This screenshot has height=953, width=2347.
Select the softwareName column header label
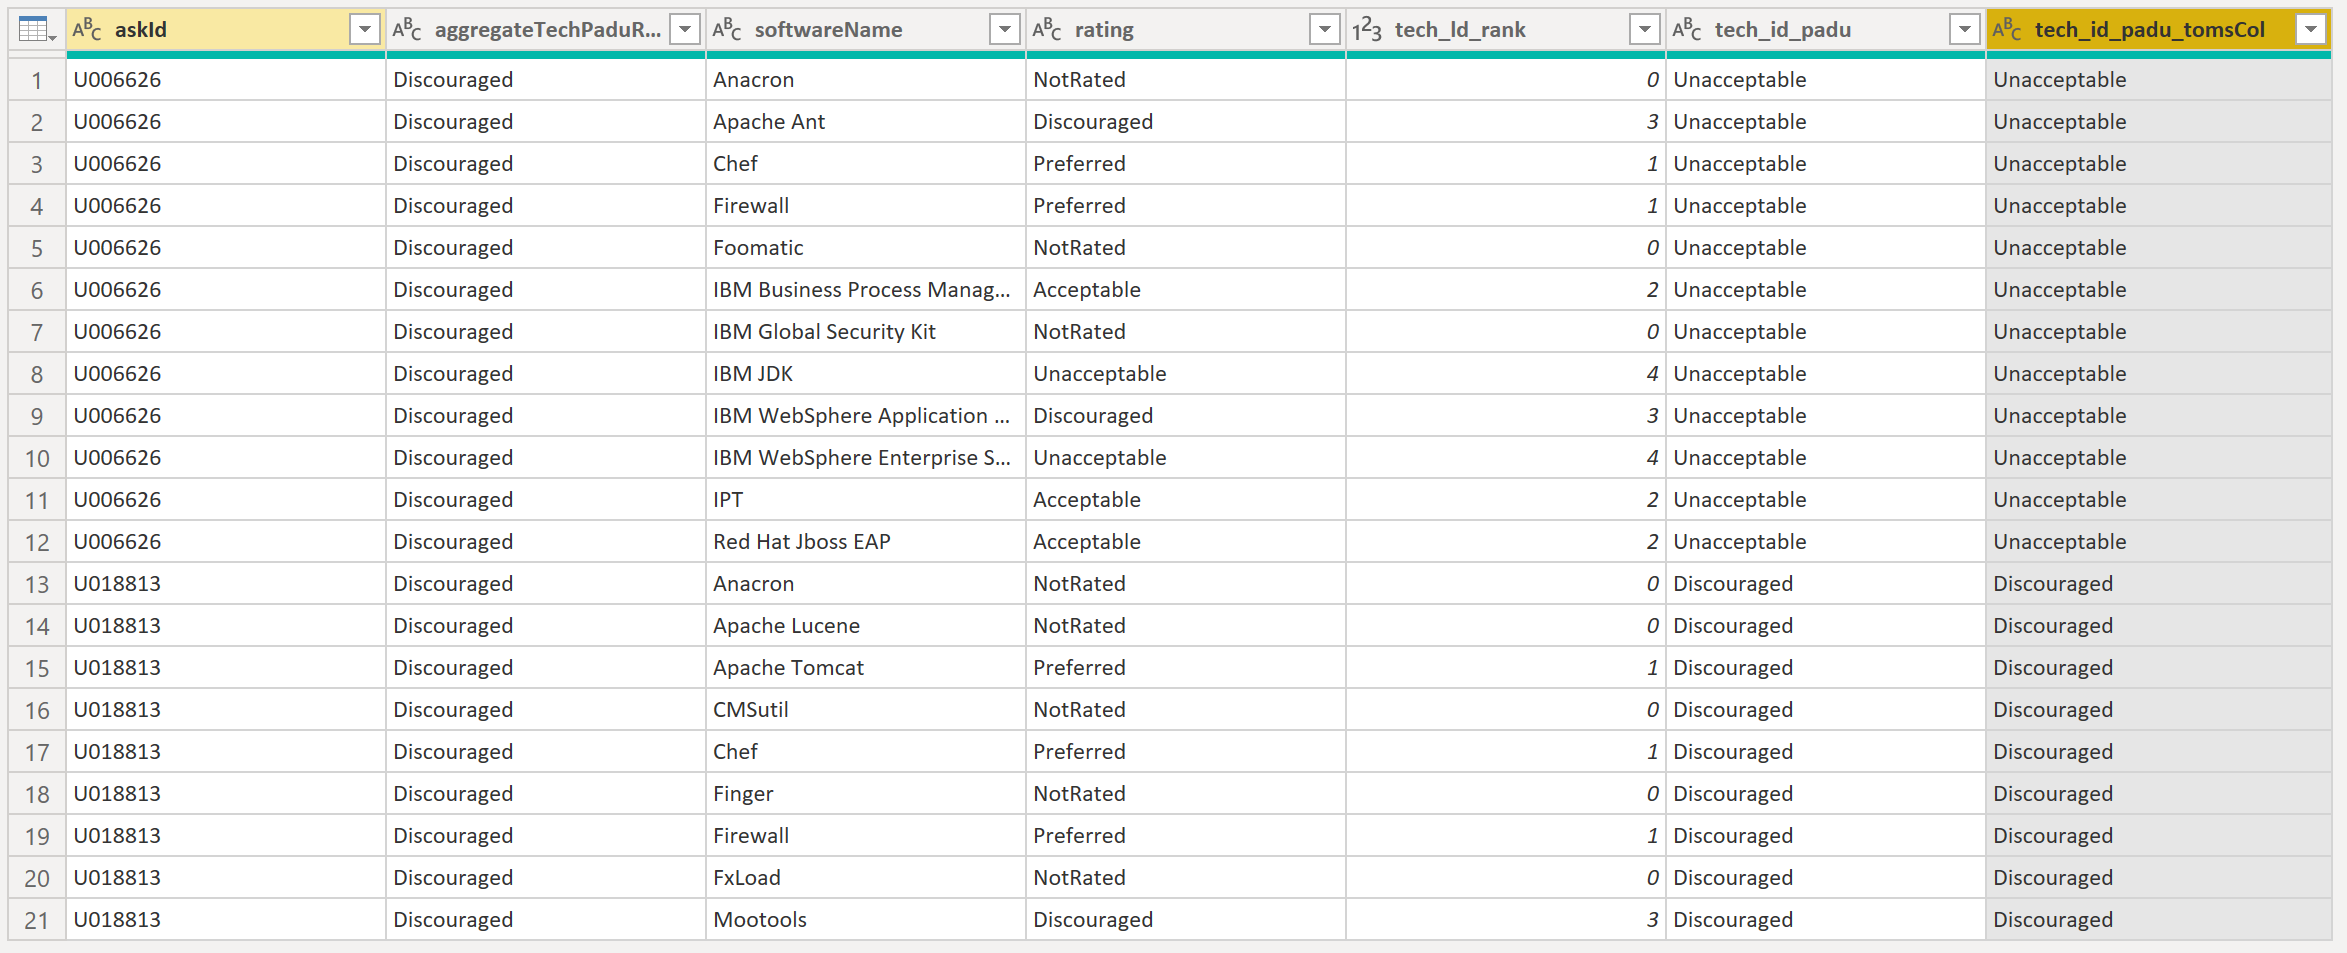click(828, 30)
